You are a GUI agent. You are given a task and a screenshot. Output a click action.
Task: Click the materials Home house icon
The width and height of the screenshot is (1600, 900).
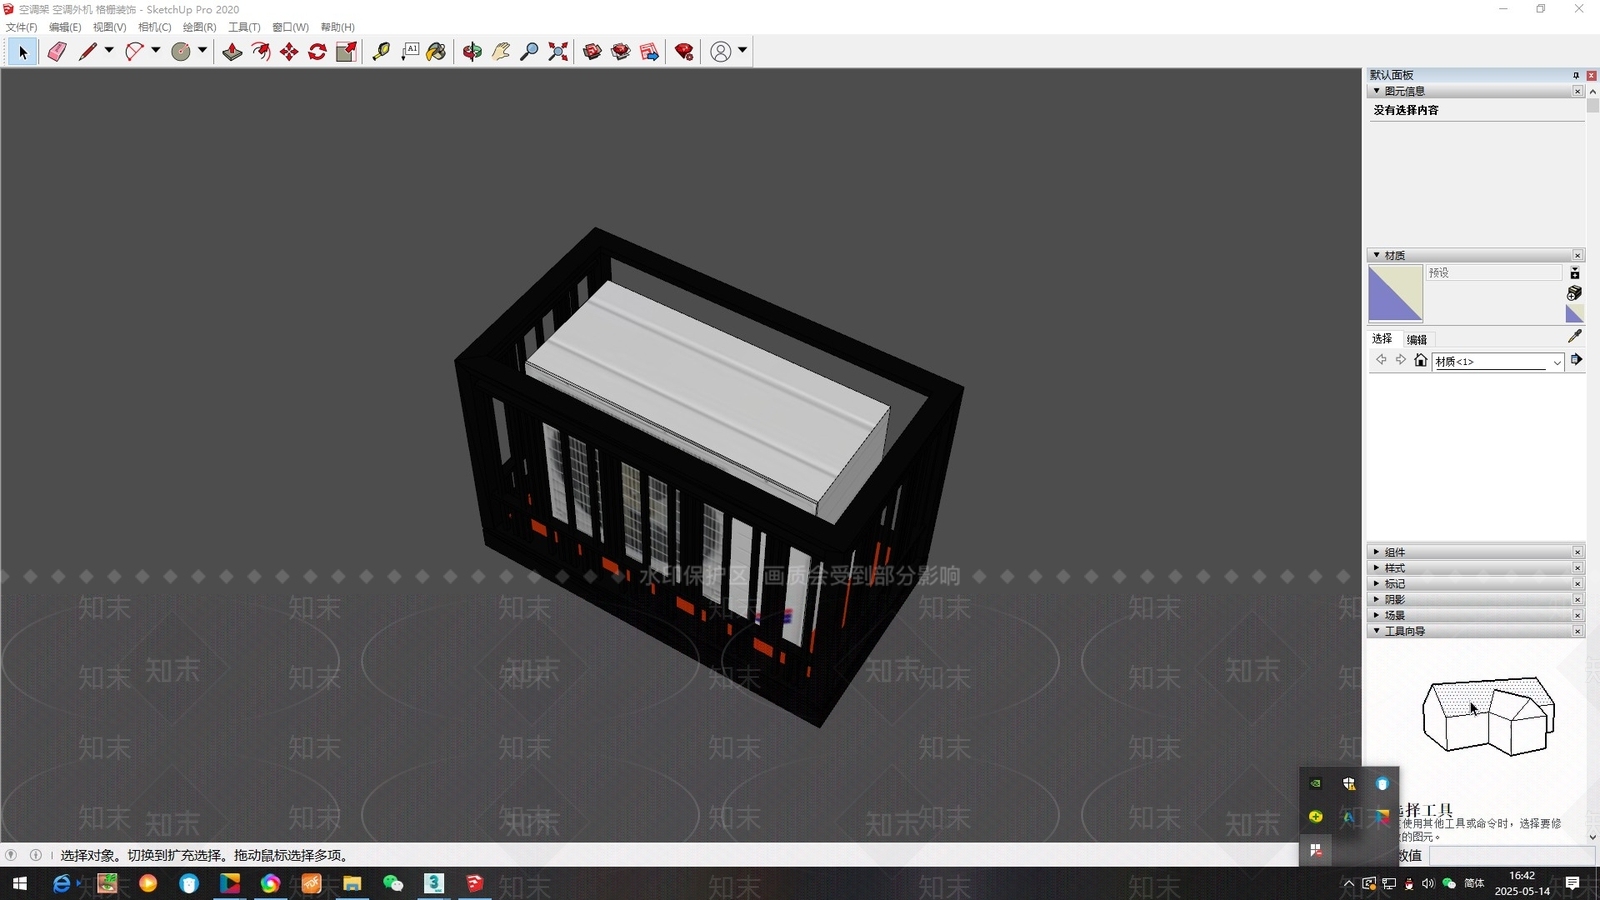point(1420,360)
